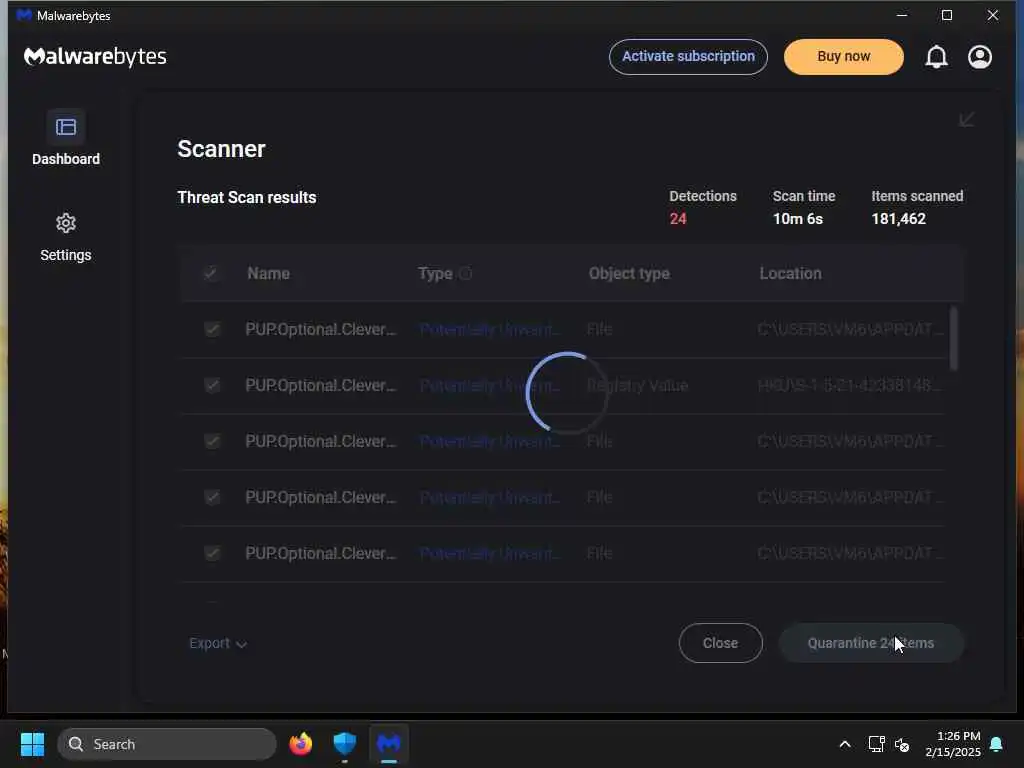Open the taskbar notification bell

(x=997, y=744)
